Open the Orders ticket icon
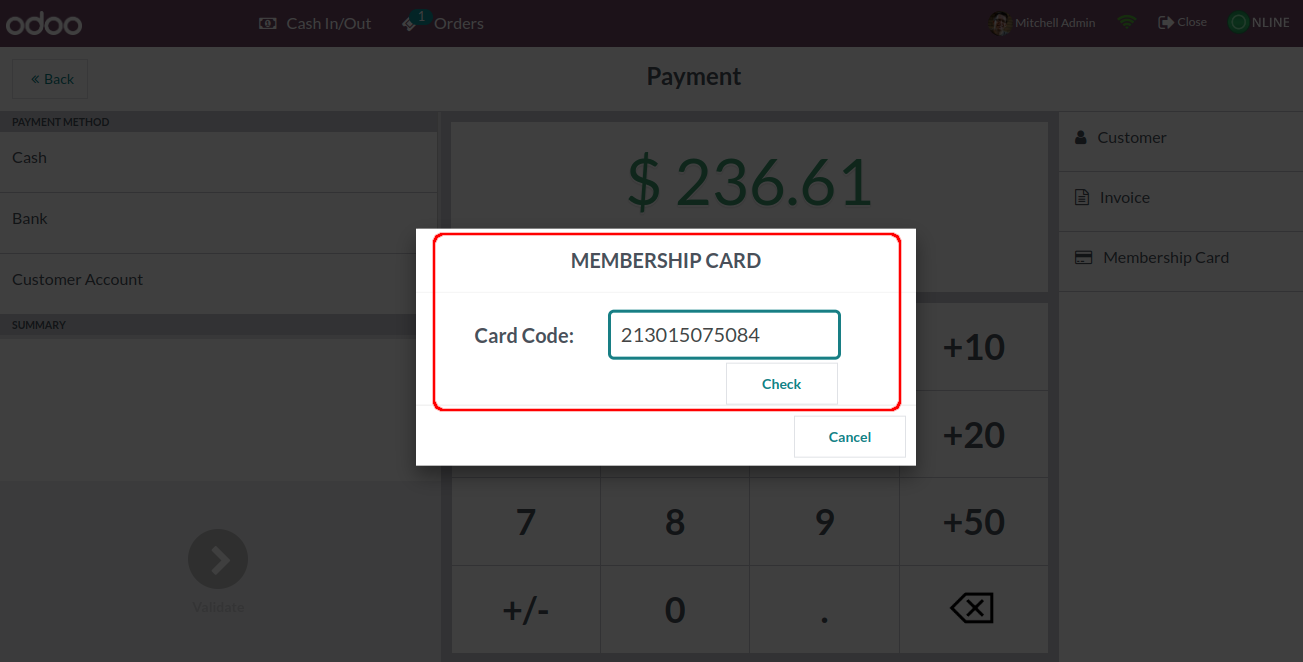This screenshot has height=662, width=1303. 412,22
